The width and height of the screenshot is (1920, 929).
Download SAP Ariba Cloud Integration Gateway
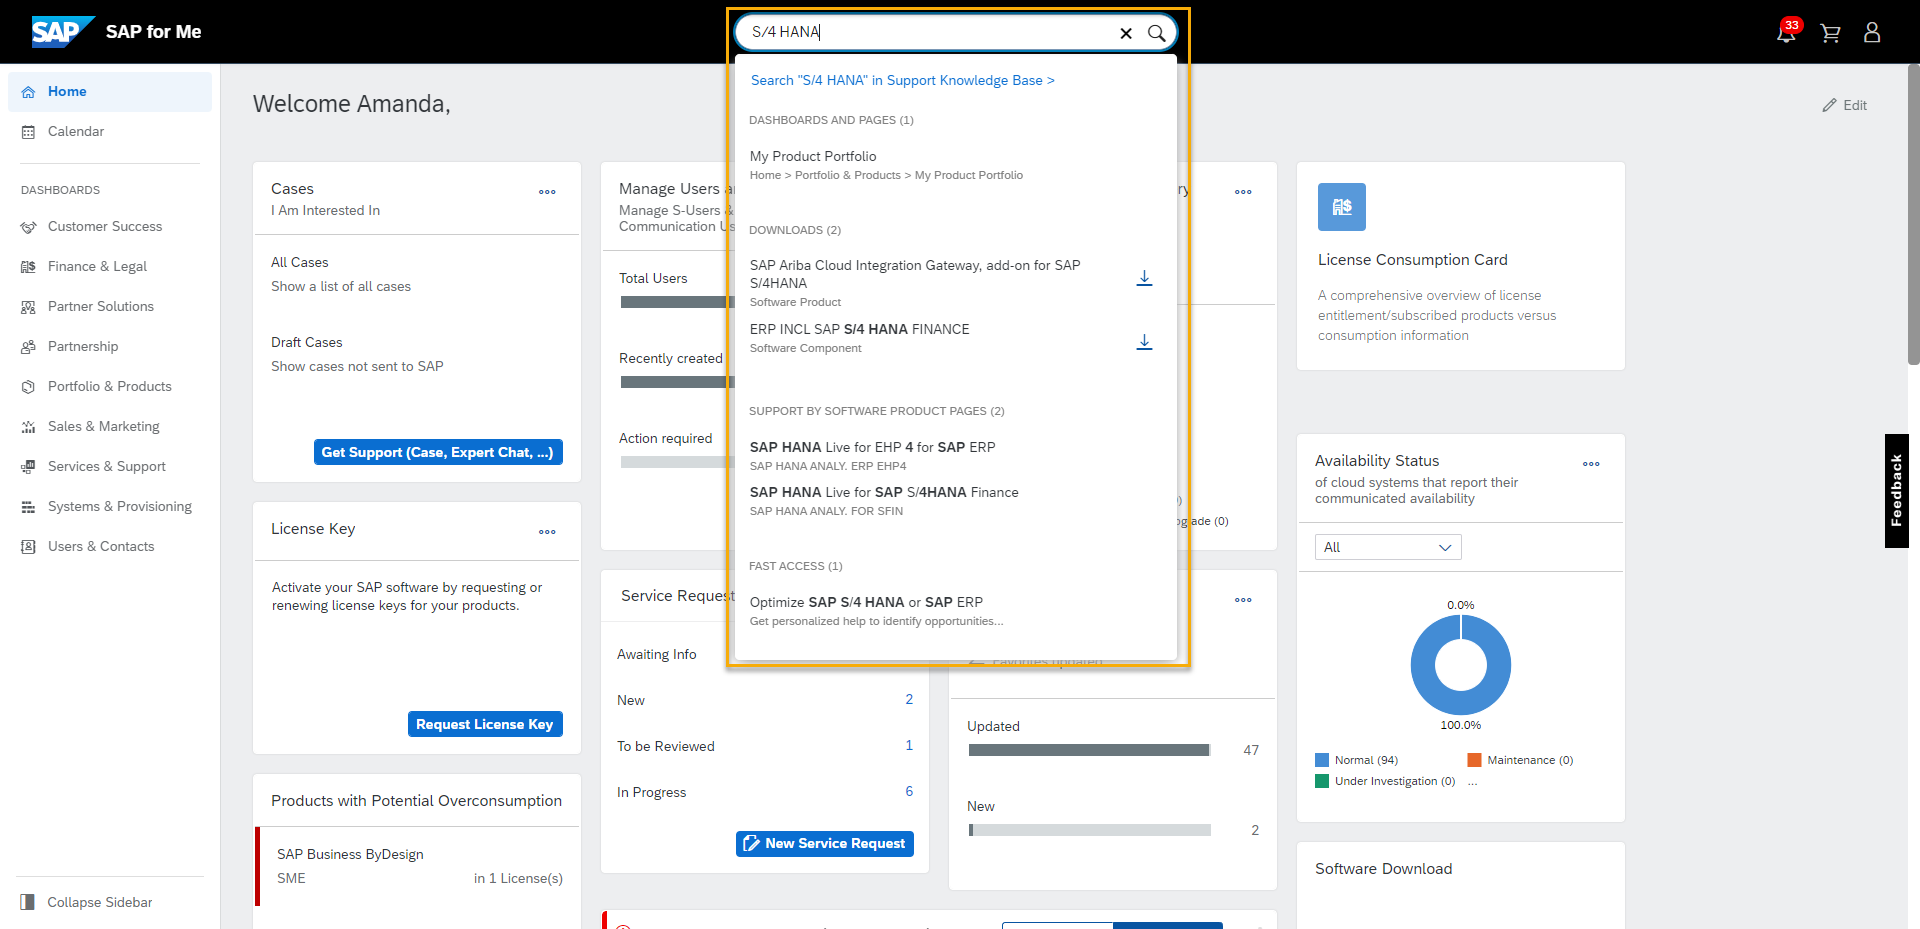[1144, 278]
